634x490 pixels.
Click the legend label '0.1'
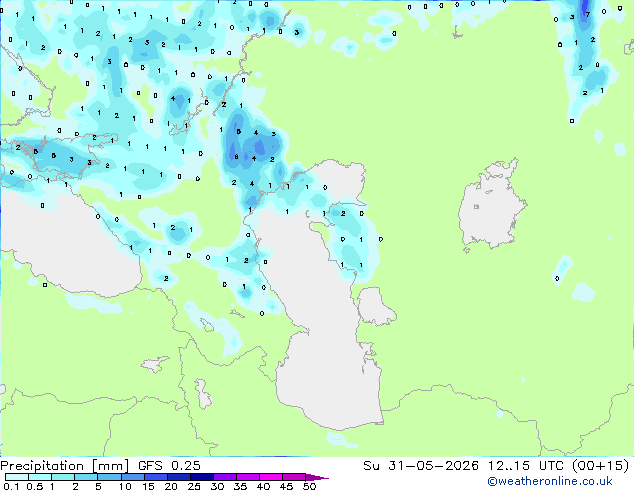pos(12,486)
